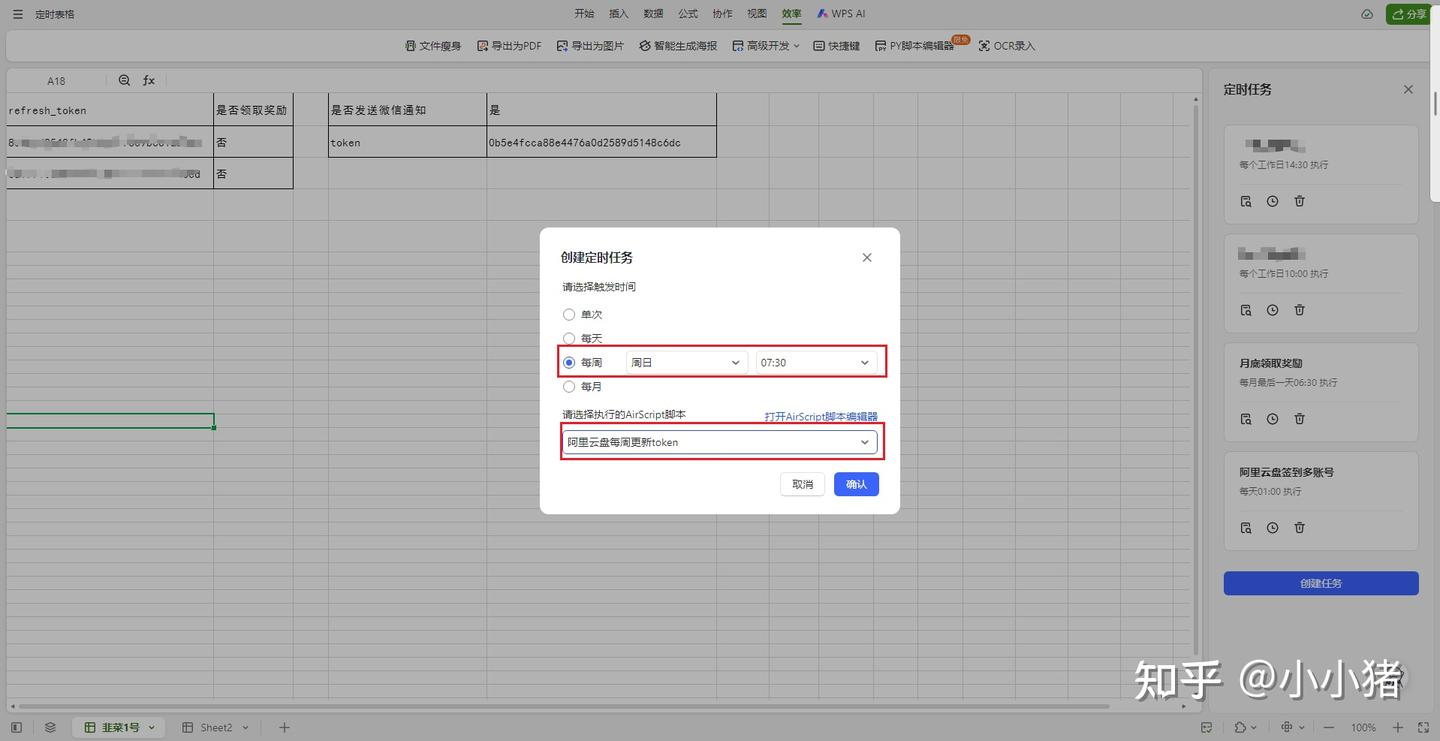1440x741 pixels.
Task: Open the AirScript script selection dropdown
Action: coord(720,442)
